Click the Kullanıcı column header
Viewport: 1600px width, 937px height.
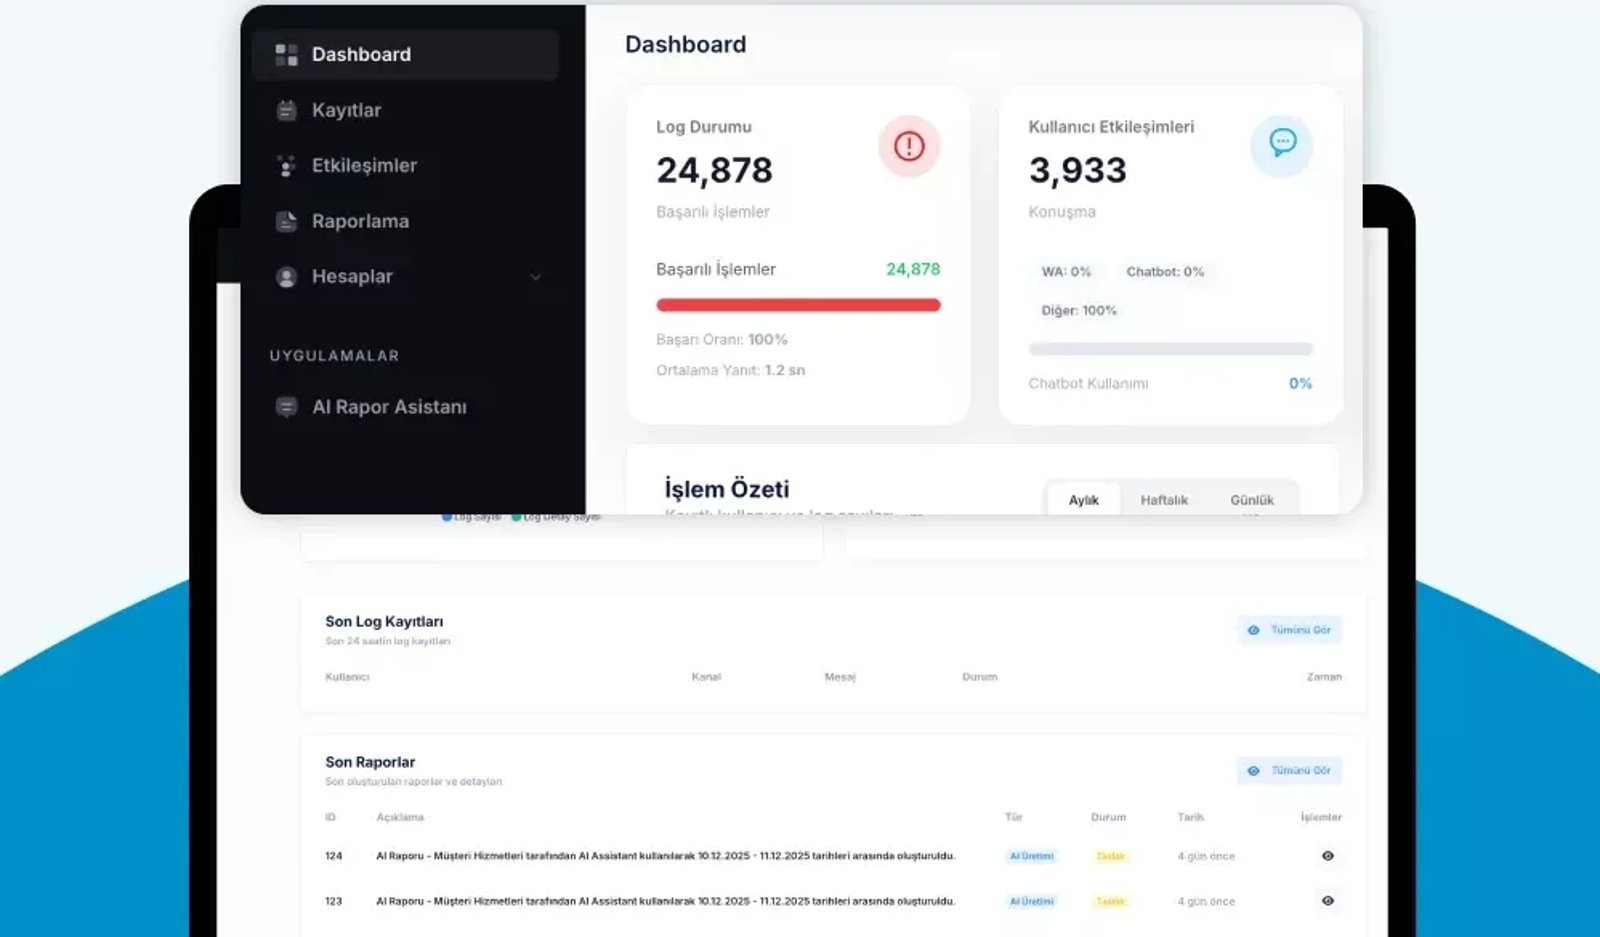[347, 677]
